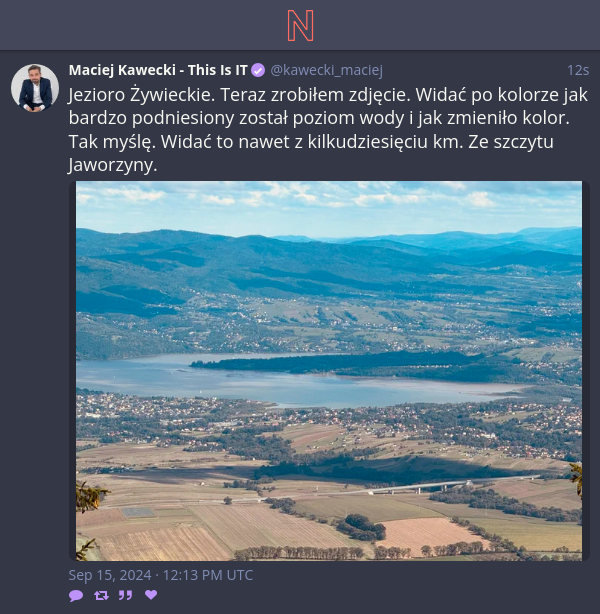600x614 pixels.
Task: Click the retweet arrows icon
Action: coord(101,596)
